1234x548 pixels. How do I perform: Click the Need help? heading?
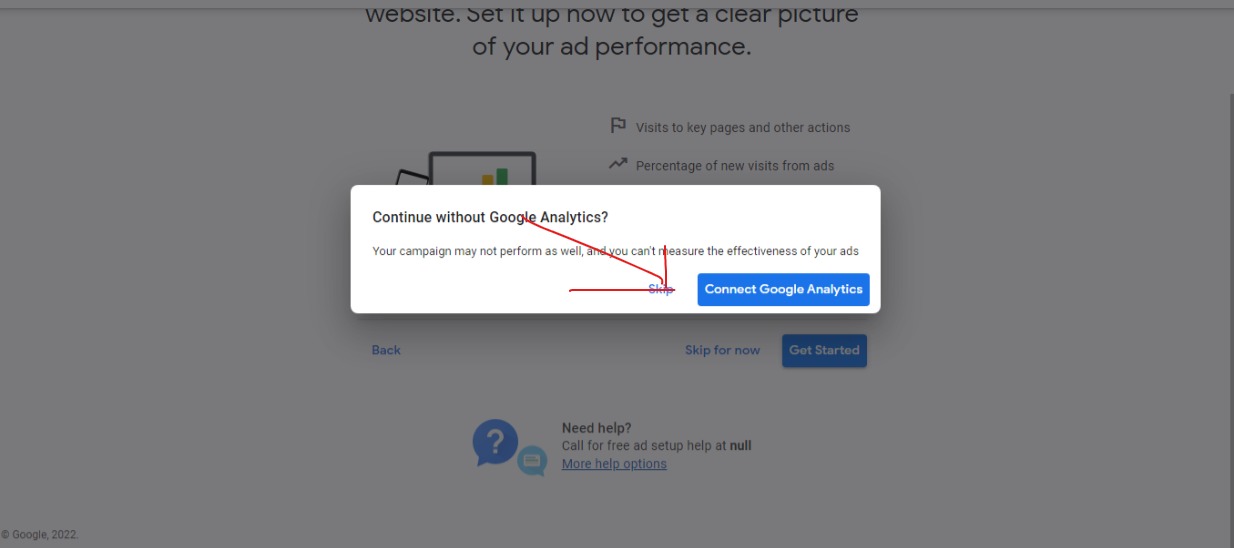point(596,428)
